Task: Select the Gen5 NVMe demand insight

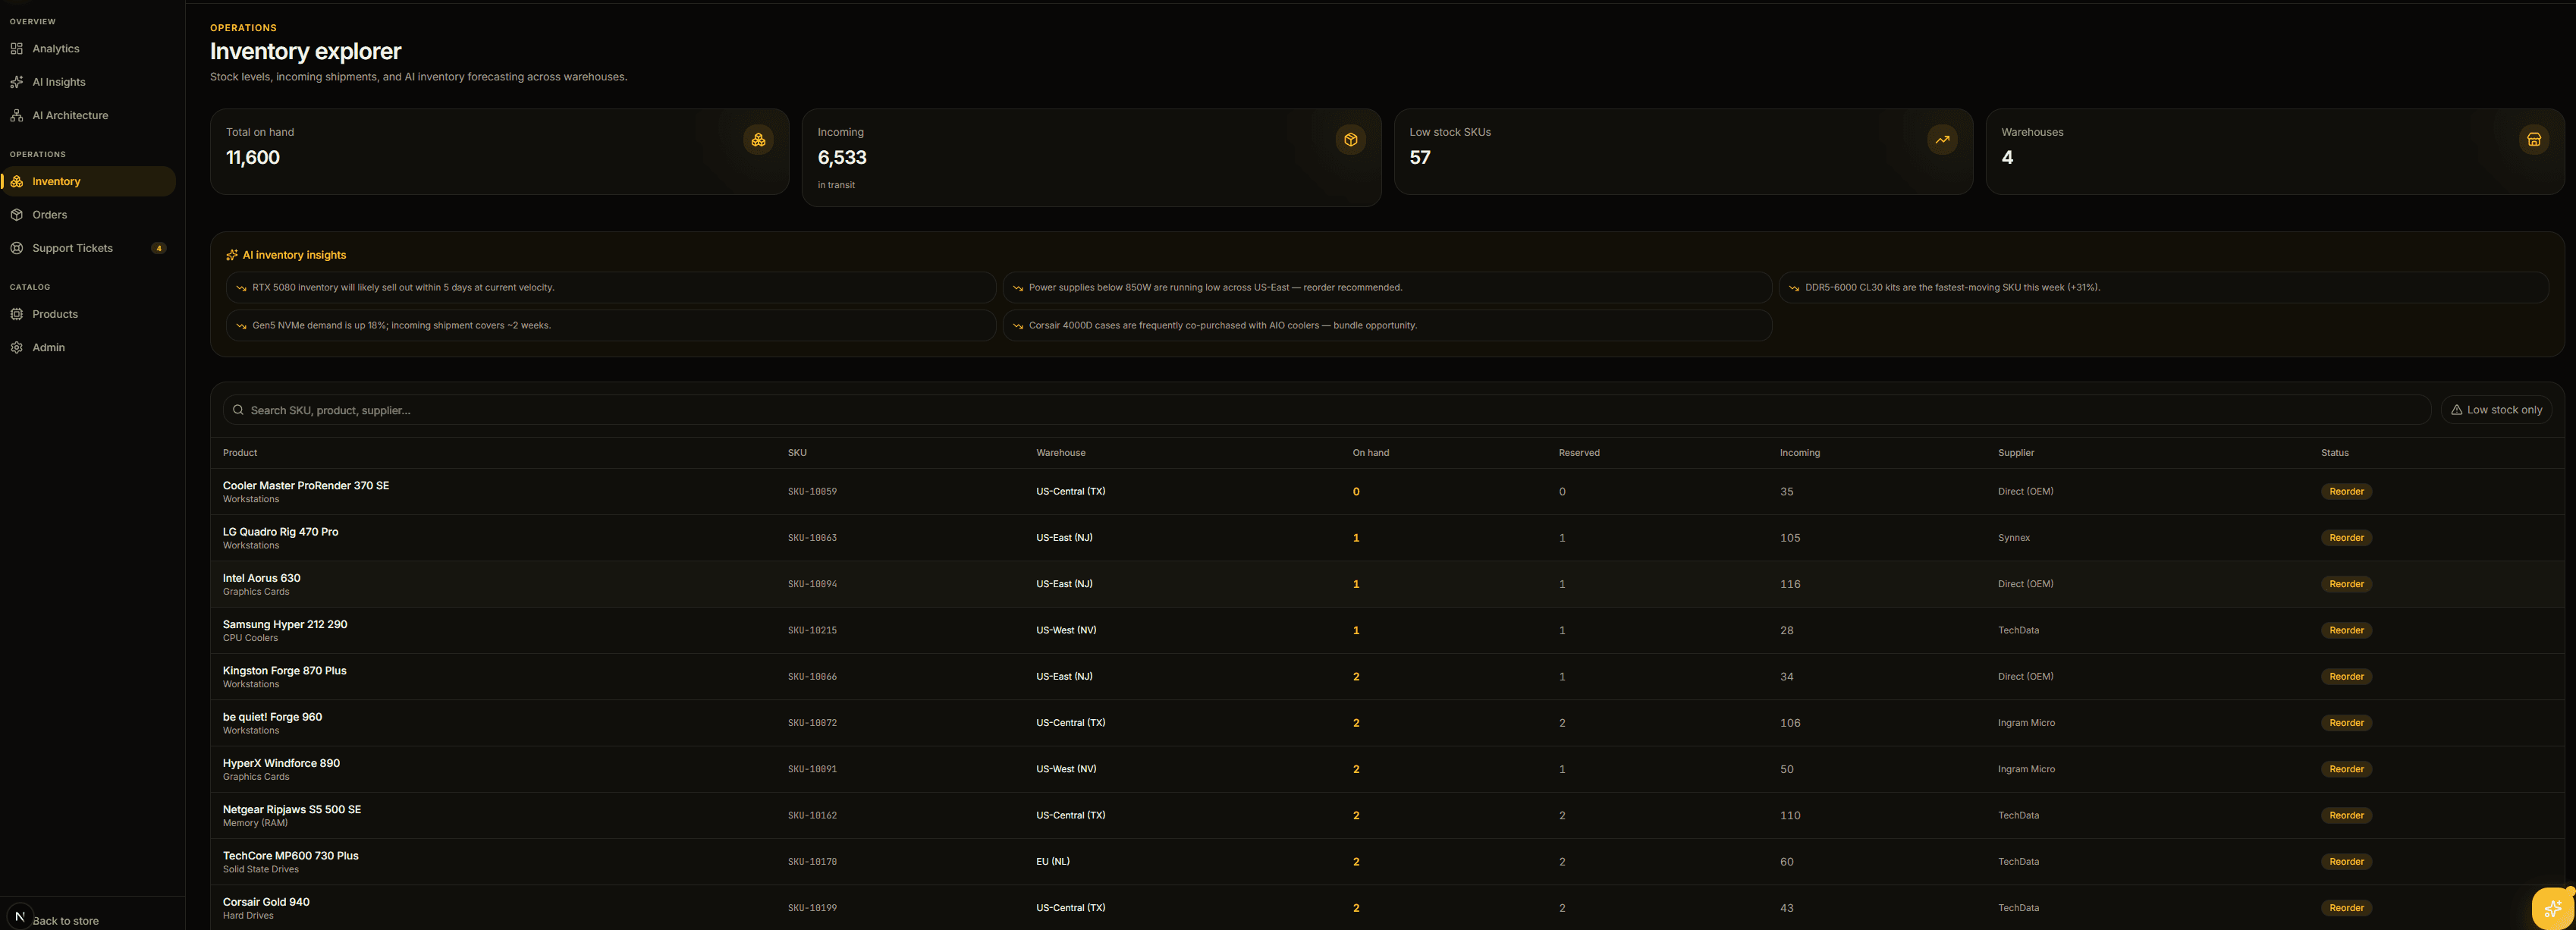Action: [x=610, y=326]
